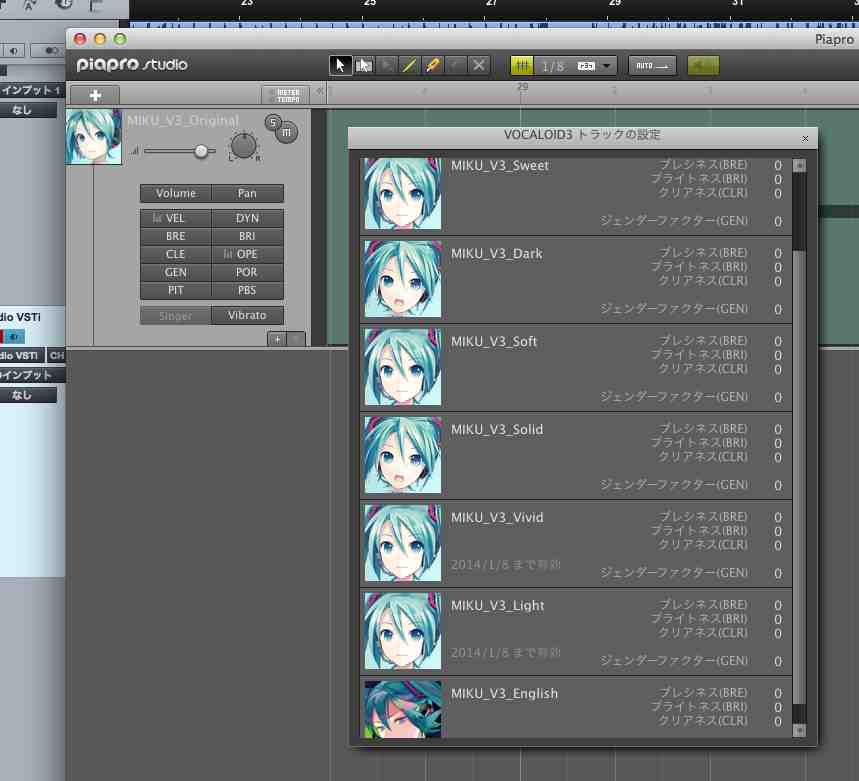Click the MIKU_V3_Sweet name text
859x781 pixels.
point(500,166)
